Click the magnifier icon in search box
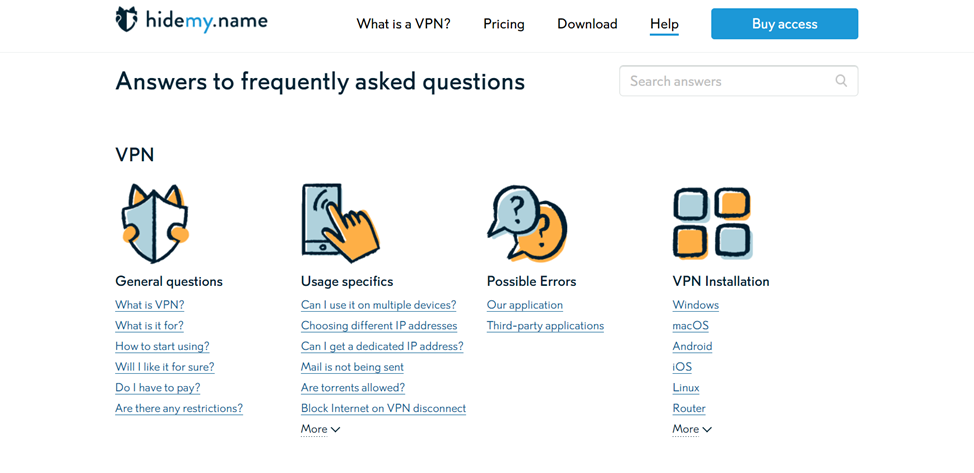This screenshot has width=974, height=473. point(841,81)
